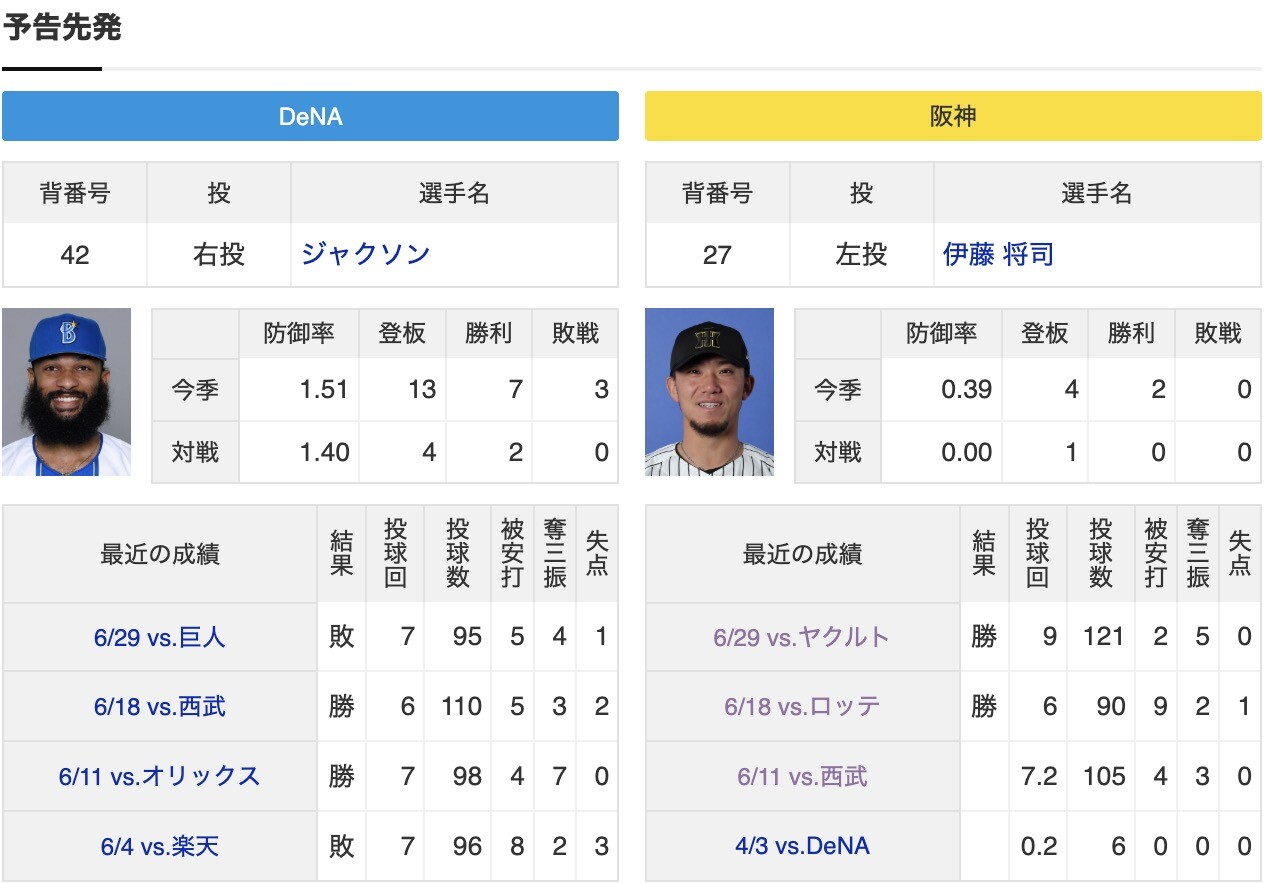Open ジャクソン player profile link

pyautogui.click(x=365, y=254)
